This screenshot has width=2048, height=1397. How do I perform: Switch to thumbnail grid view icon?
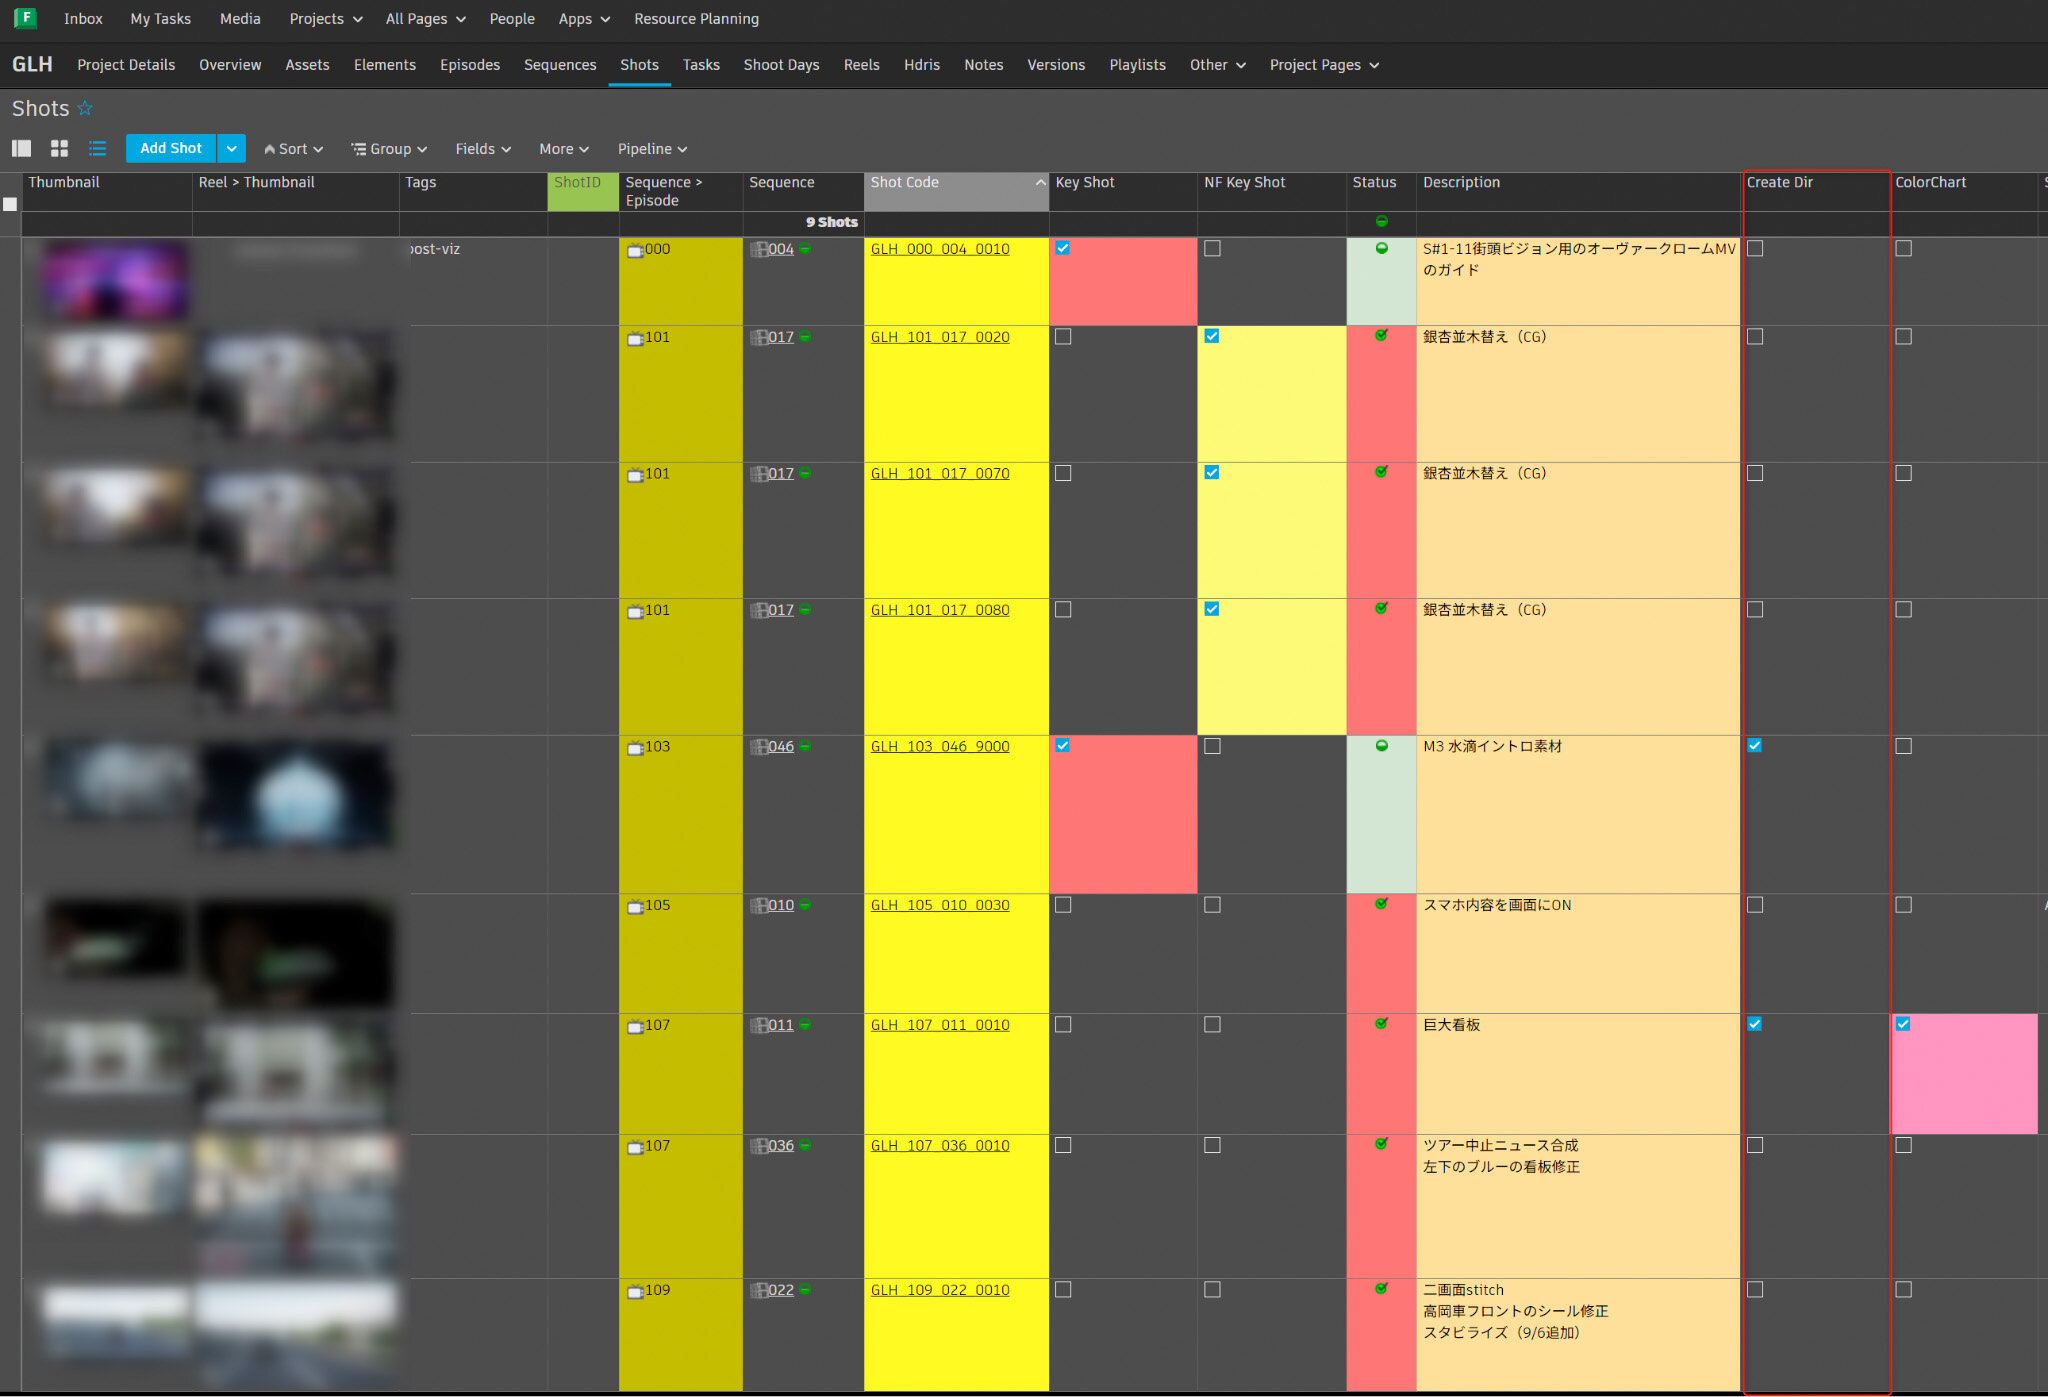[x=59, y=148]
